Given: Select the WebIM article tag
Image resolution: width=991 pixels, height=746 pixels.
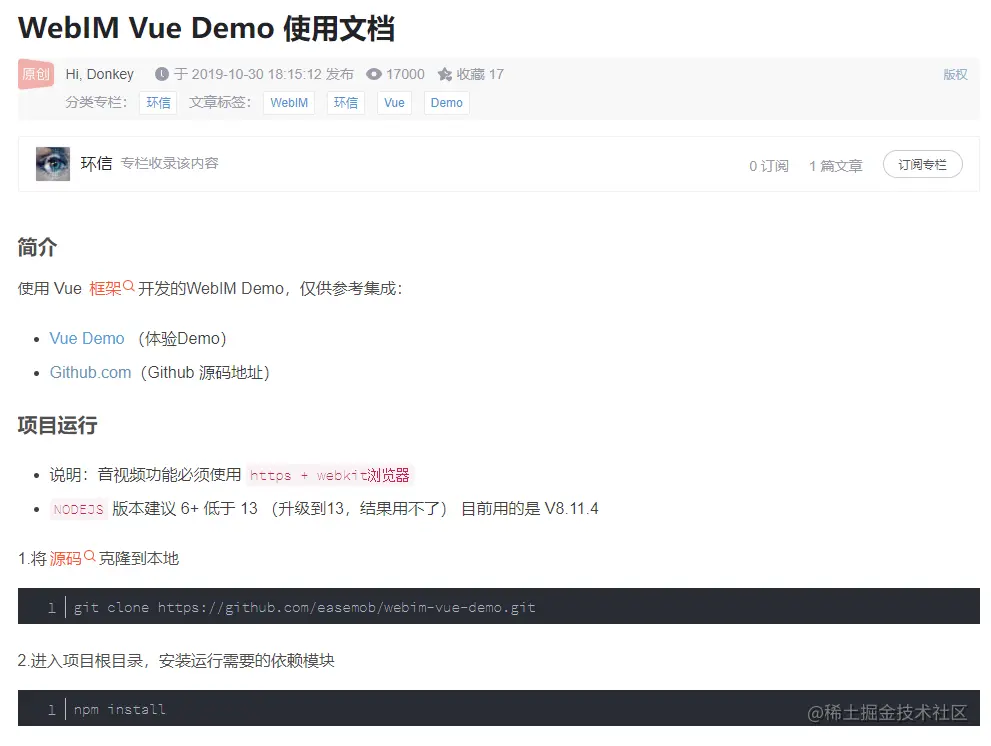Looking at the screenshot, I should (289, 102).
